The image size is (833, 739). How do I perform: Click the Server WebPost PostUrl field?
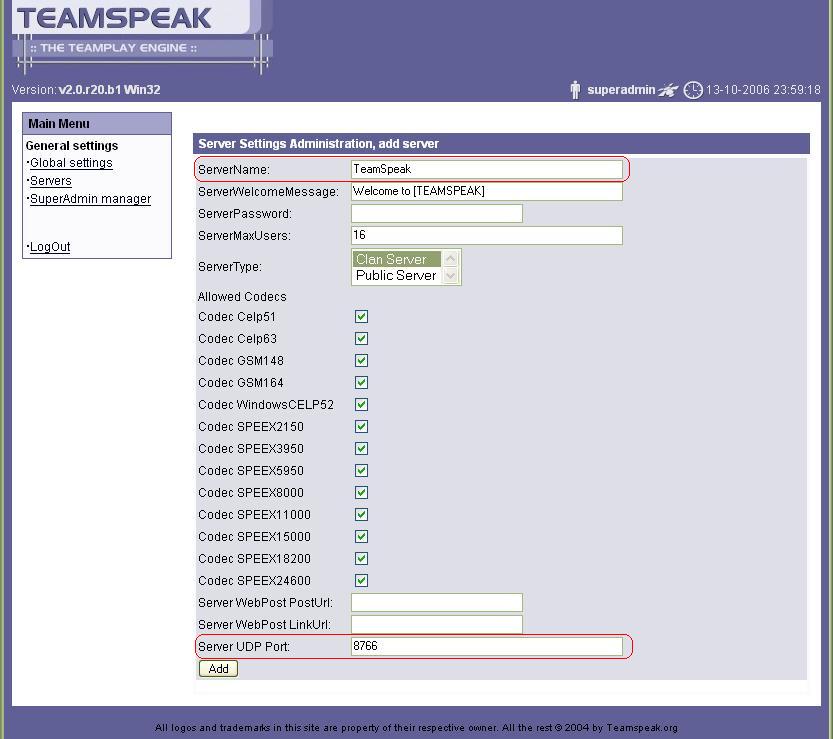437,602
